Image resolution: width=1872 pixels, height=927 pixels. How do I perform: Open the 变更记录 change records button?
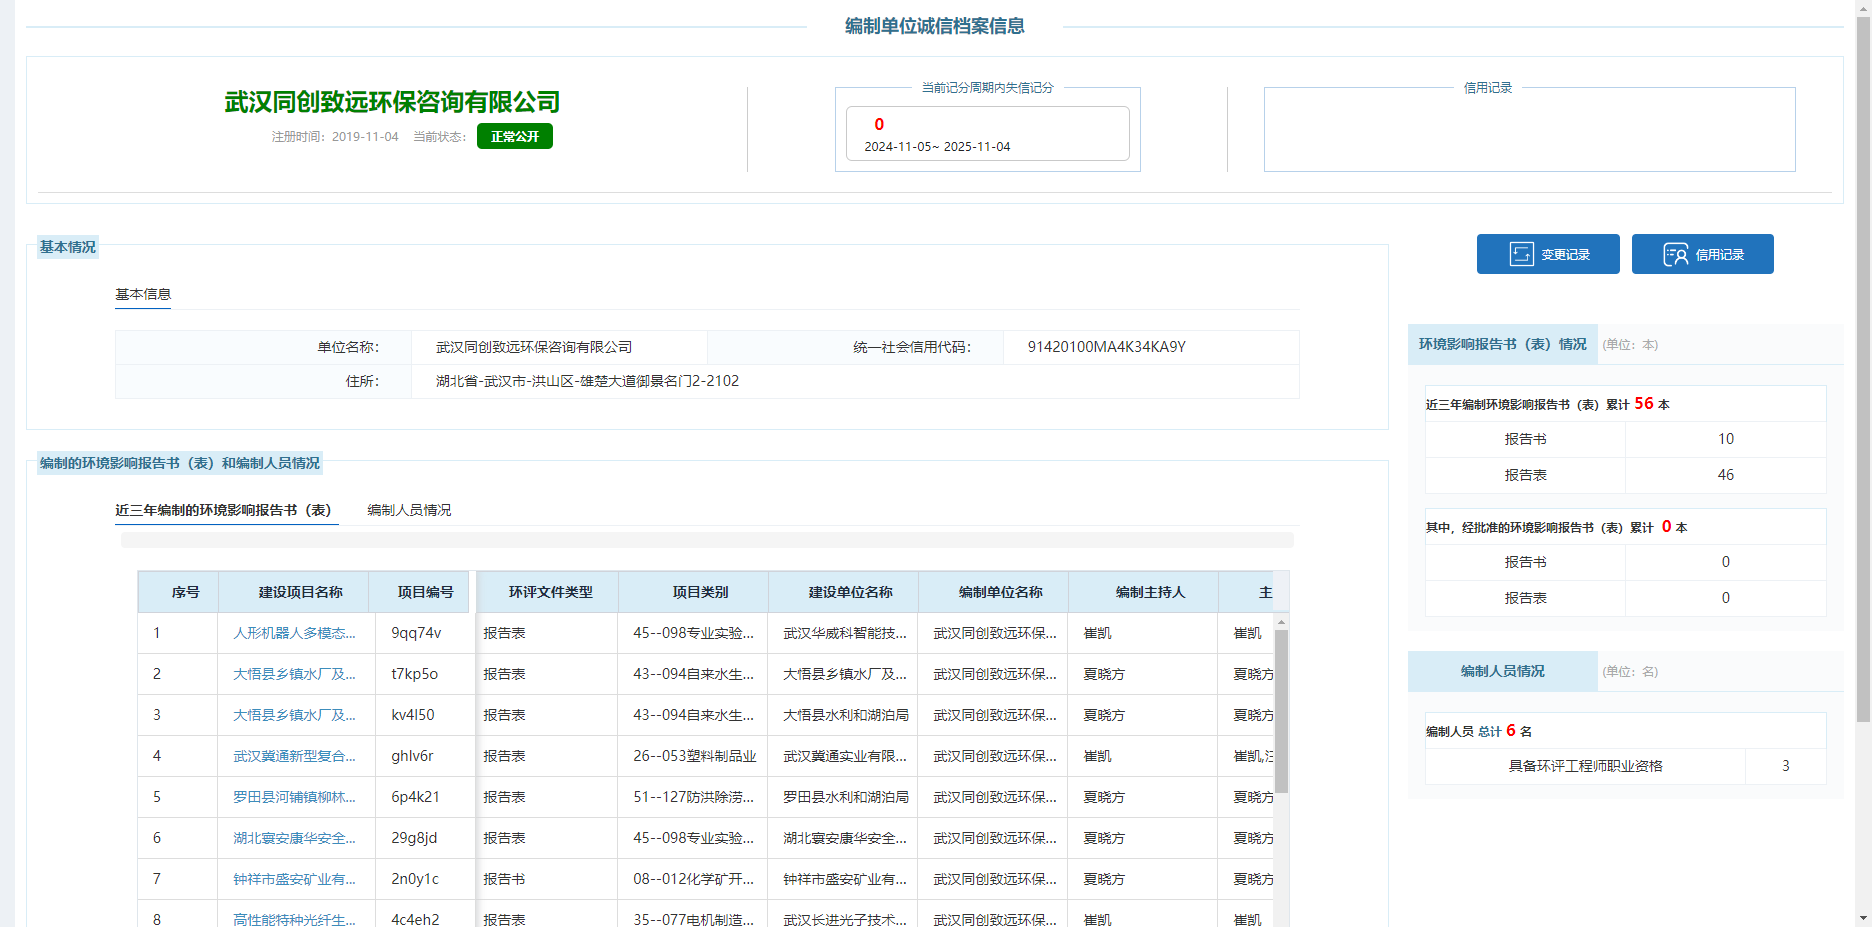(1547, 254)
